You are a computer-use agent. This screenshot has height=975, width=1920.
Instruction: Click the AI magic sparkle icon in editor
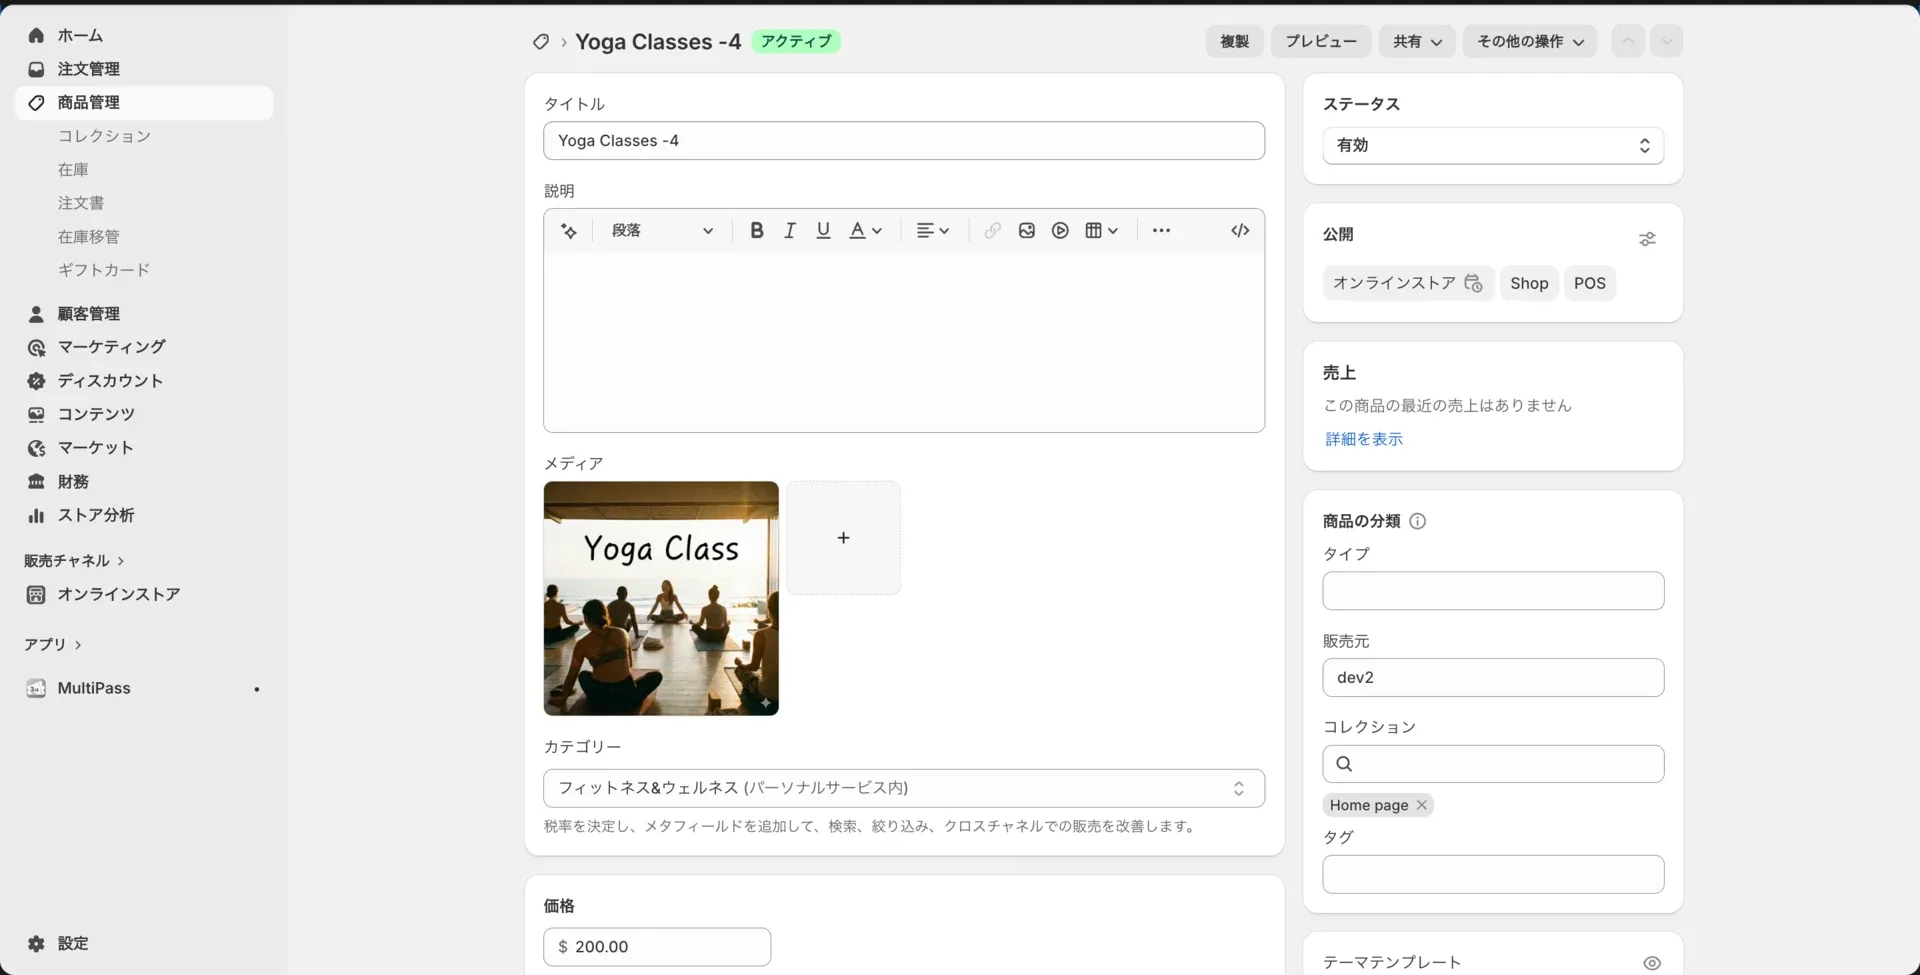569,231
